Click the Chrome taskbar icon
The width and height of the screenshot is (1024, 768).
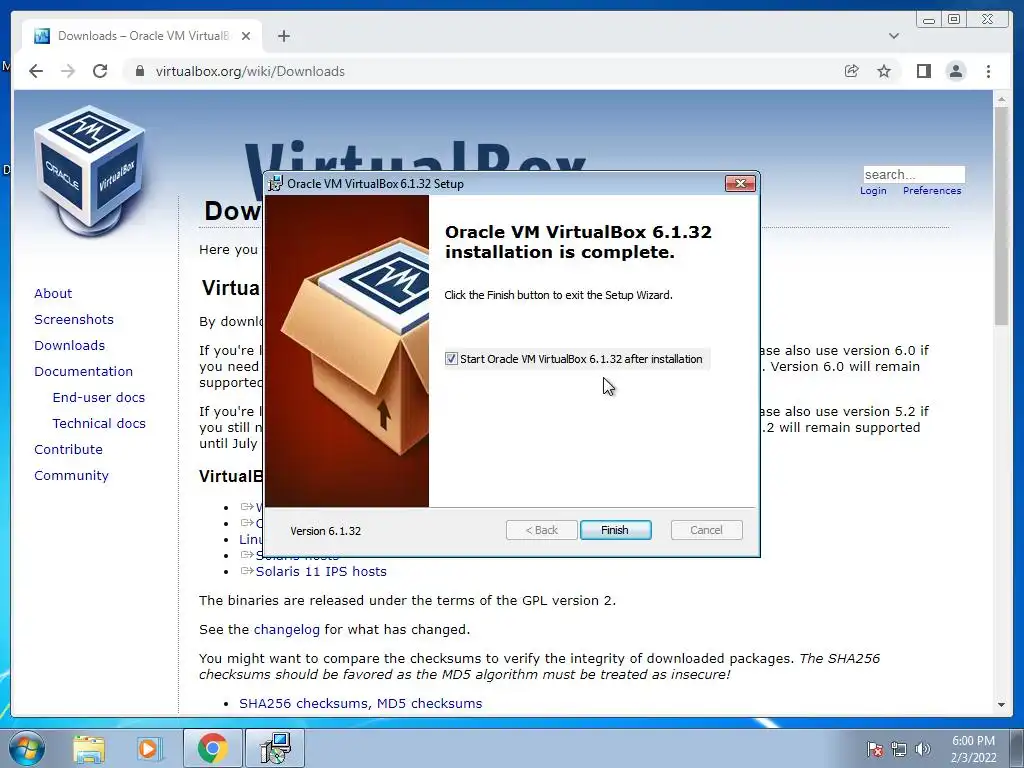212,748
